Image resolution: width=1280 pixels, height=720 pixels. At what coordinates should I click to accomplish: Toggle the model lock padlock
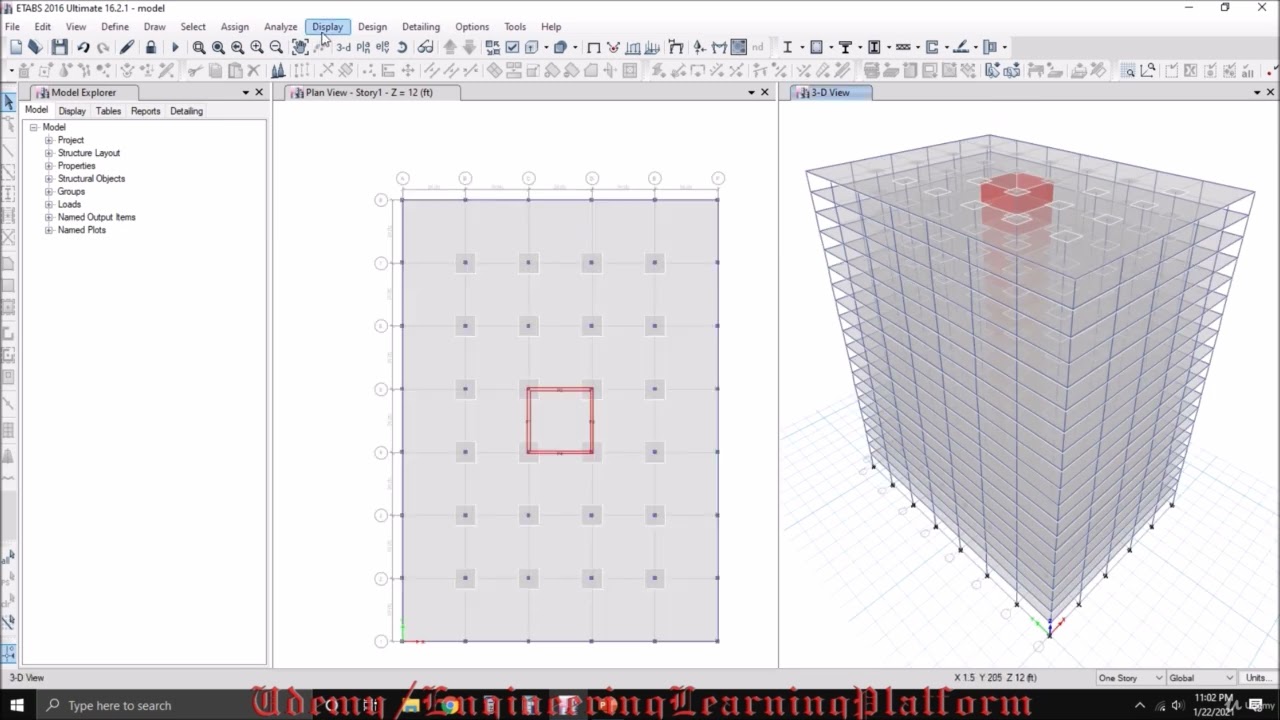click(x=151, y=47)
